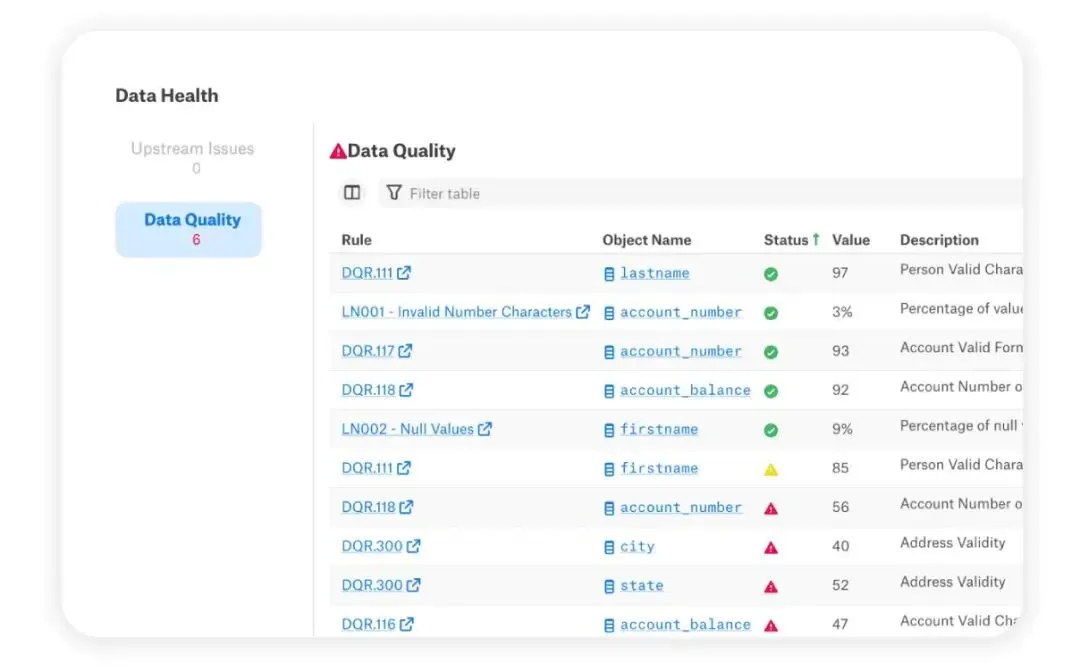Screen dimensions: 1080x672
Task: Open the LN002 - Null Values rule
Action: (408, 429)
